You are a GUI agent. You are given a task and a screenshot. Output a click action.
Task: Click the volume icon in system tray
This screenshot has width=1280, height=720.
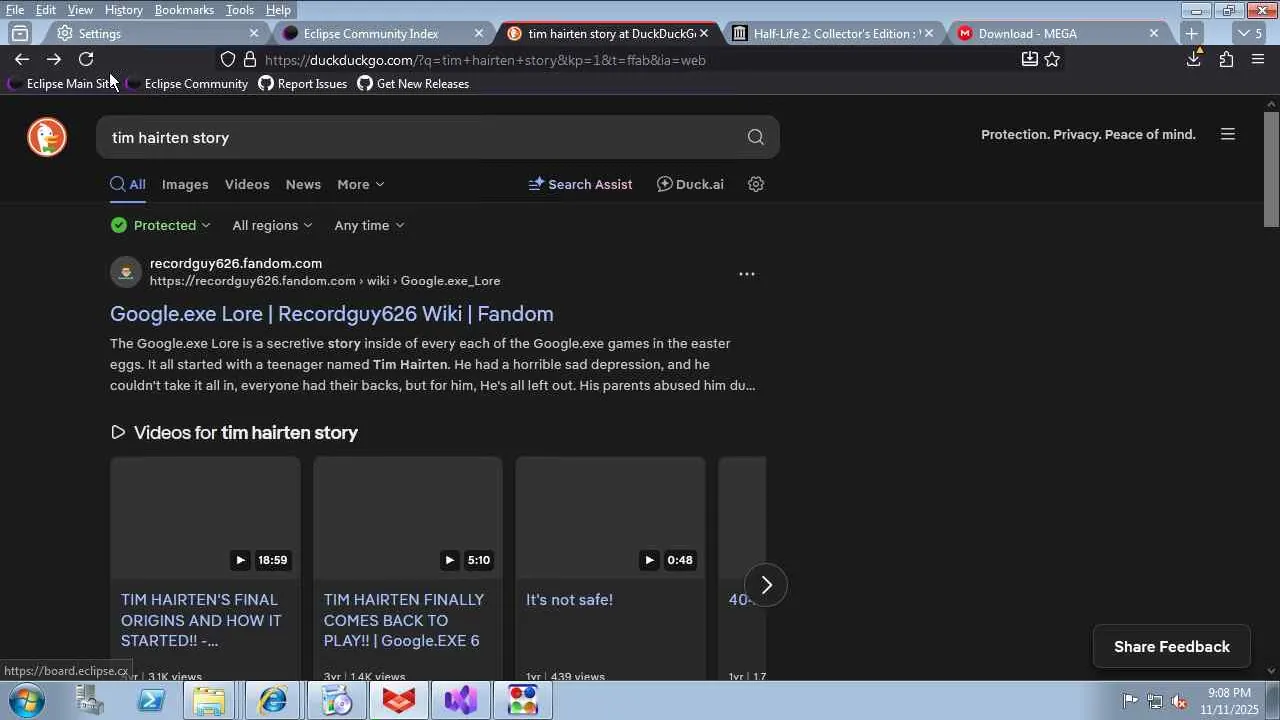coord(1180,701)
